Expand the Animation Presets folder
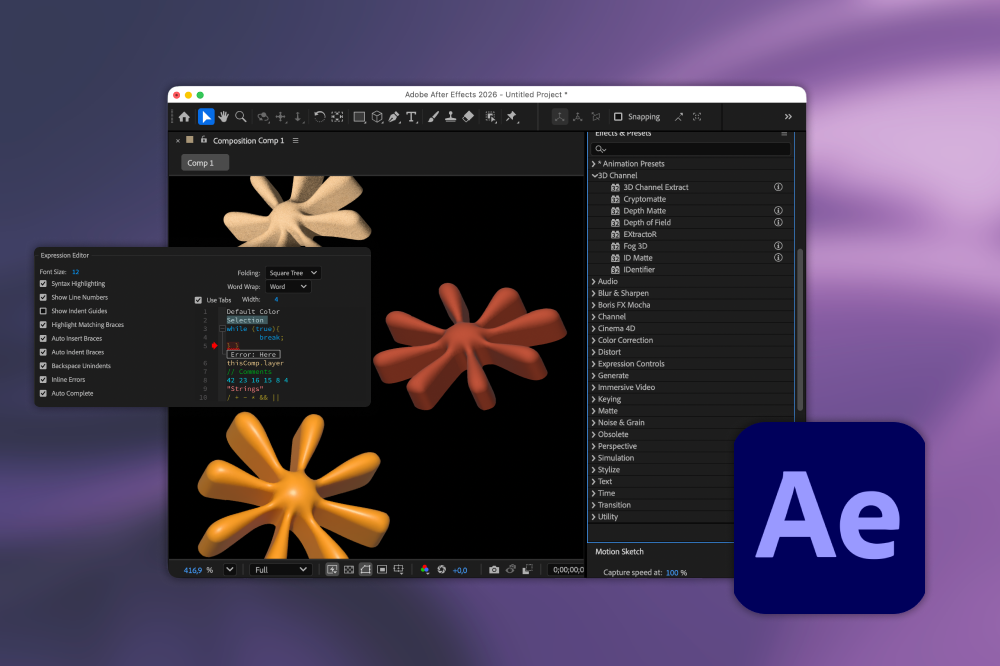1000x666 pixels. tap(594, 164)
